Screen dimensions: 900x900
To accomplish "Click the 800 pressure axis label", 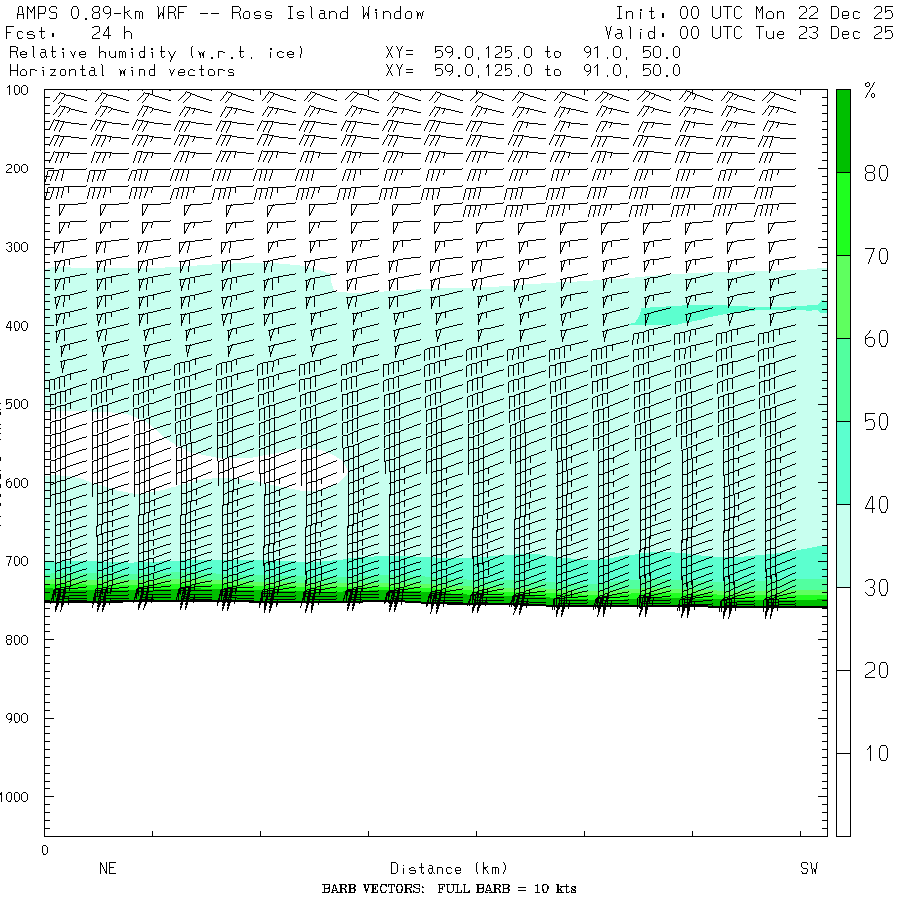I will pyautogui.click(x=17, y=640).
